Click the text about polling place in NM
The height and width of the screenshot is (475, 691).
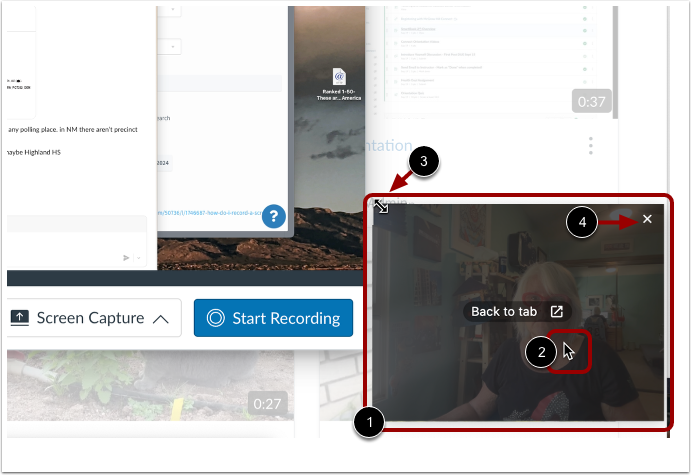(73, 130)
